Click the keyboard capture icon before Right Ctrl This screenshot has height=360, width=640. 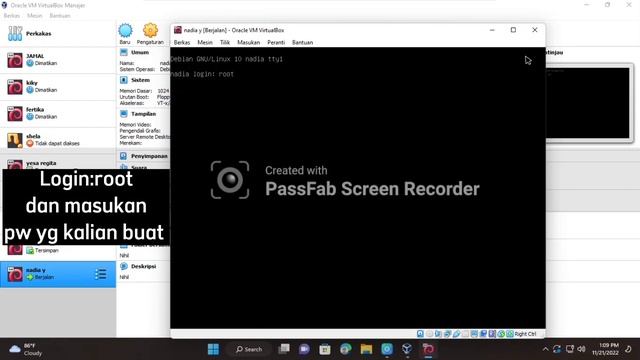coord(510,334)
